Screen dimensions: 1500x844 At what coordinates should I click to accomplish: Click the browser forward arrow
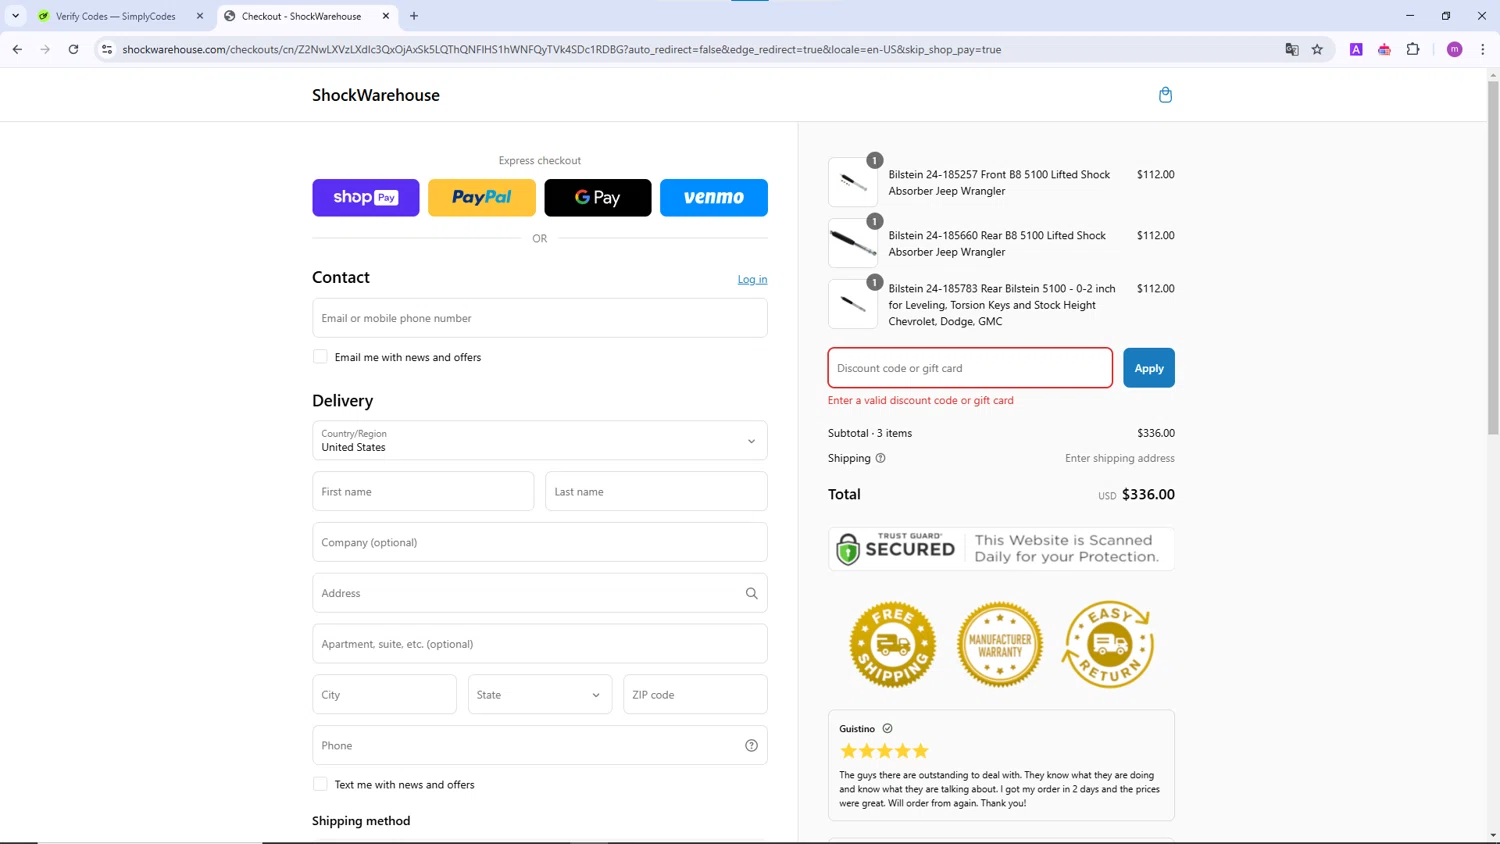tap(45, 49)
